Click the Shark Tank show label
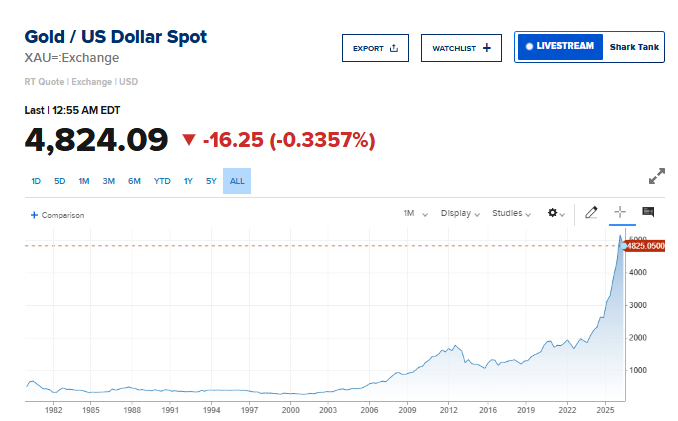The height and width of the screenshot is (421, 678). click(634, 46)
